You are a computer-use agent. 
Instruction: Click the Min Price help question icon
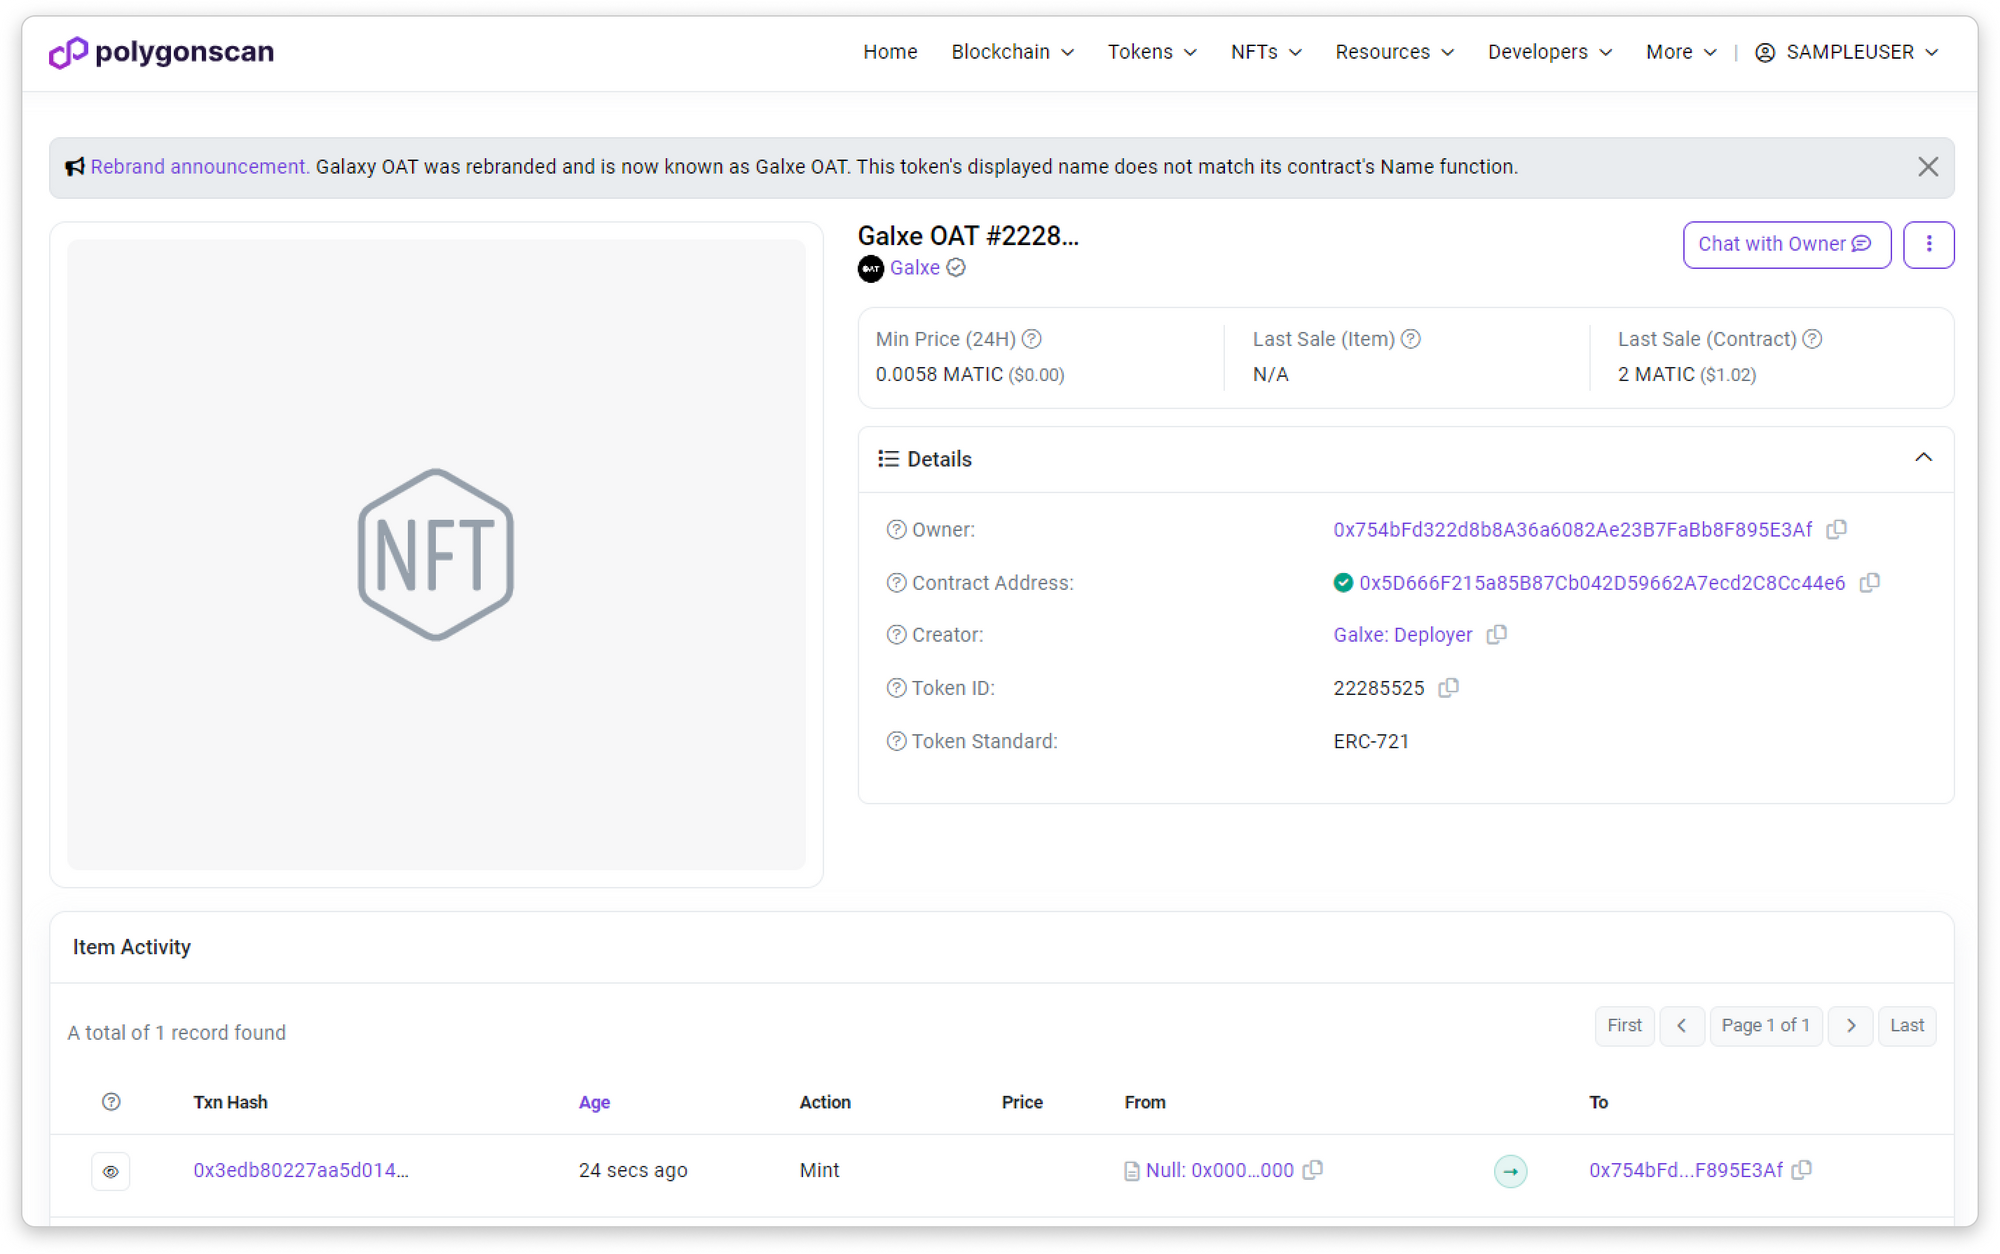[1032, 339]
